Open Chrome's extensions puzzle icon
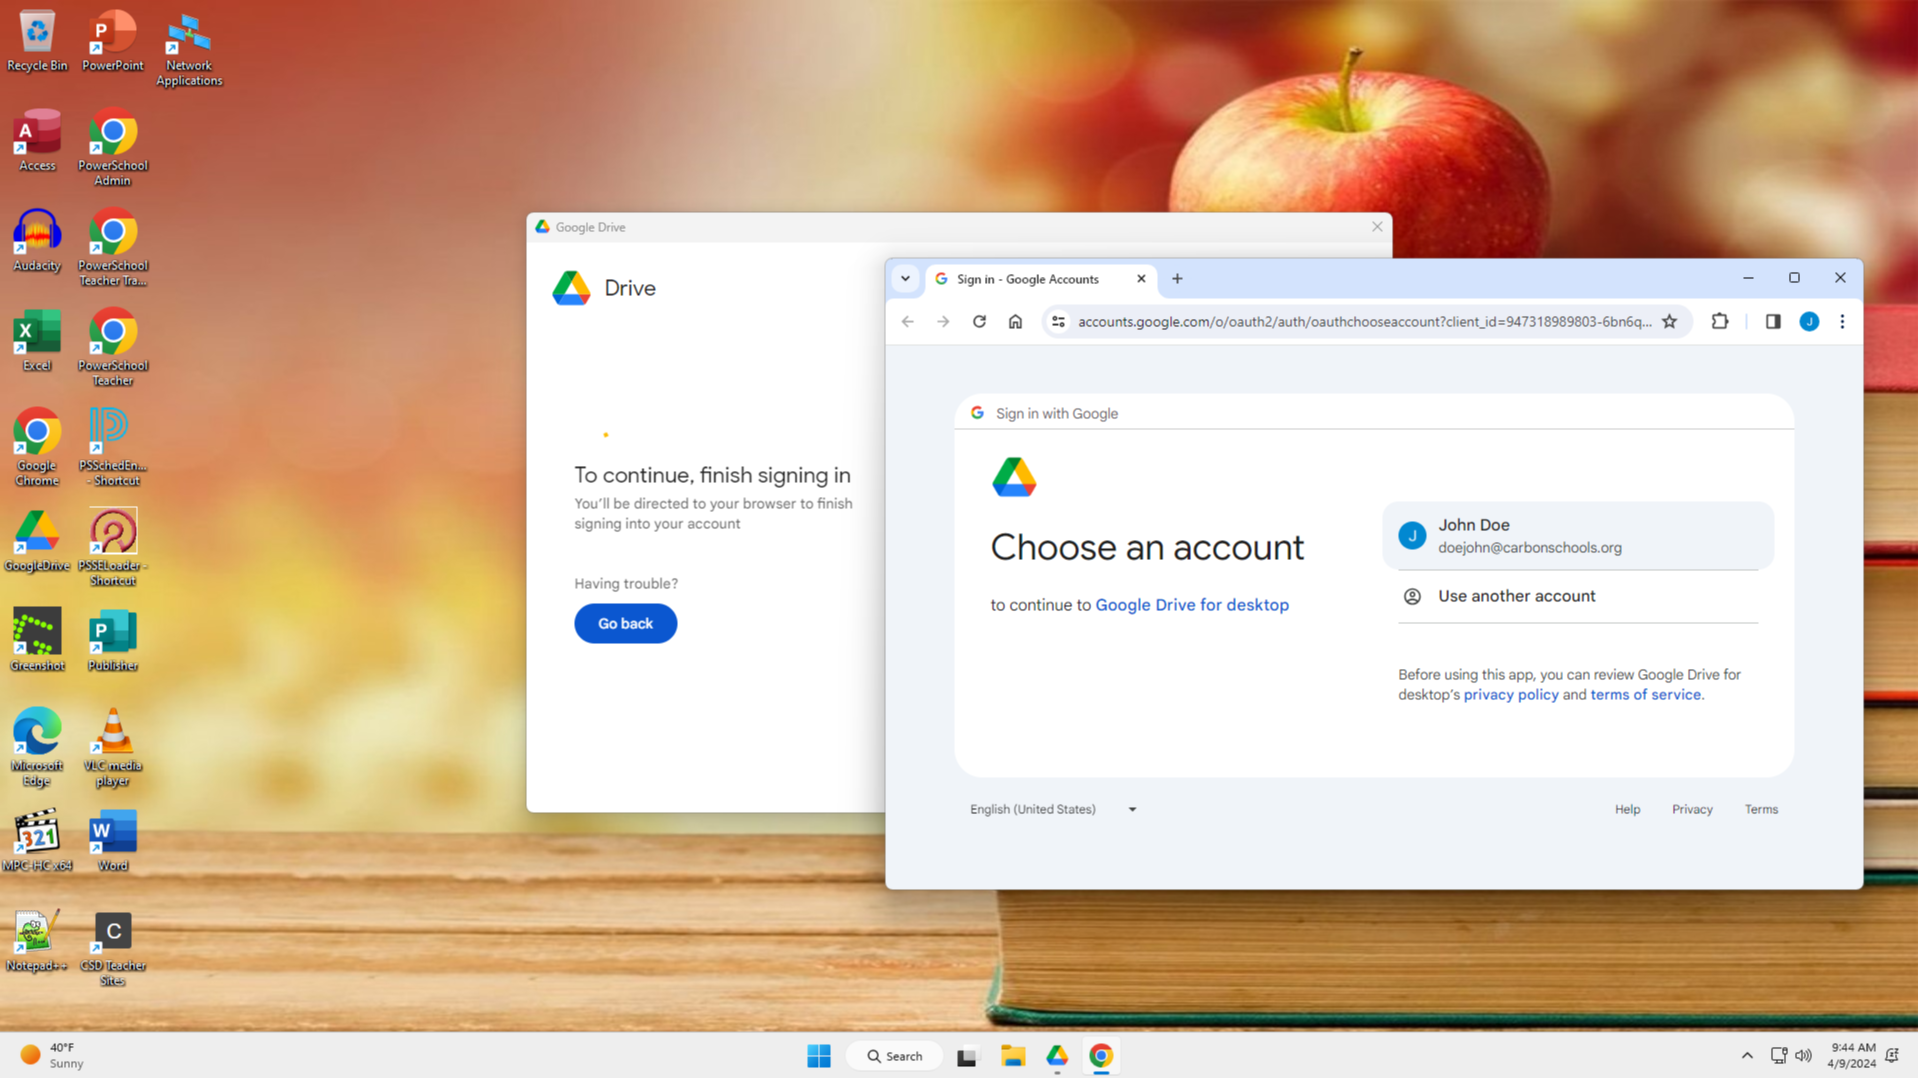Viewport: 1919px width, 1079px height. (x=1719, y=322)
